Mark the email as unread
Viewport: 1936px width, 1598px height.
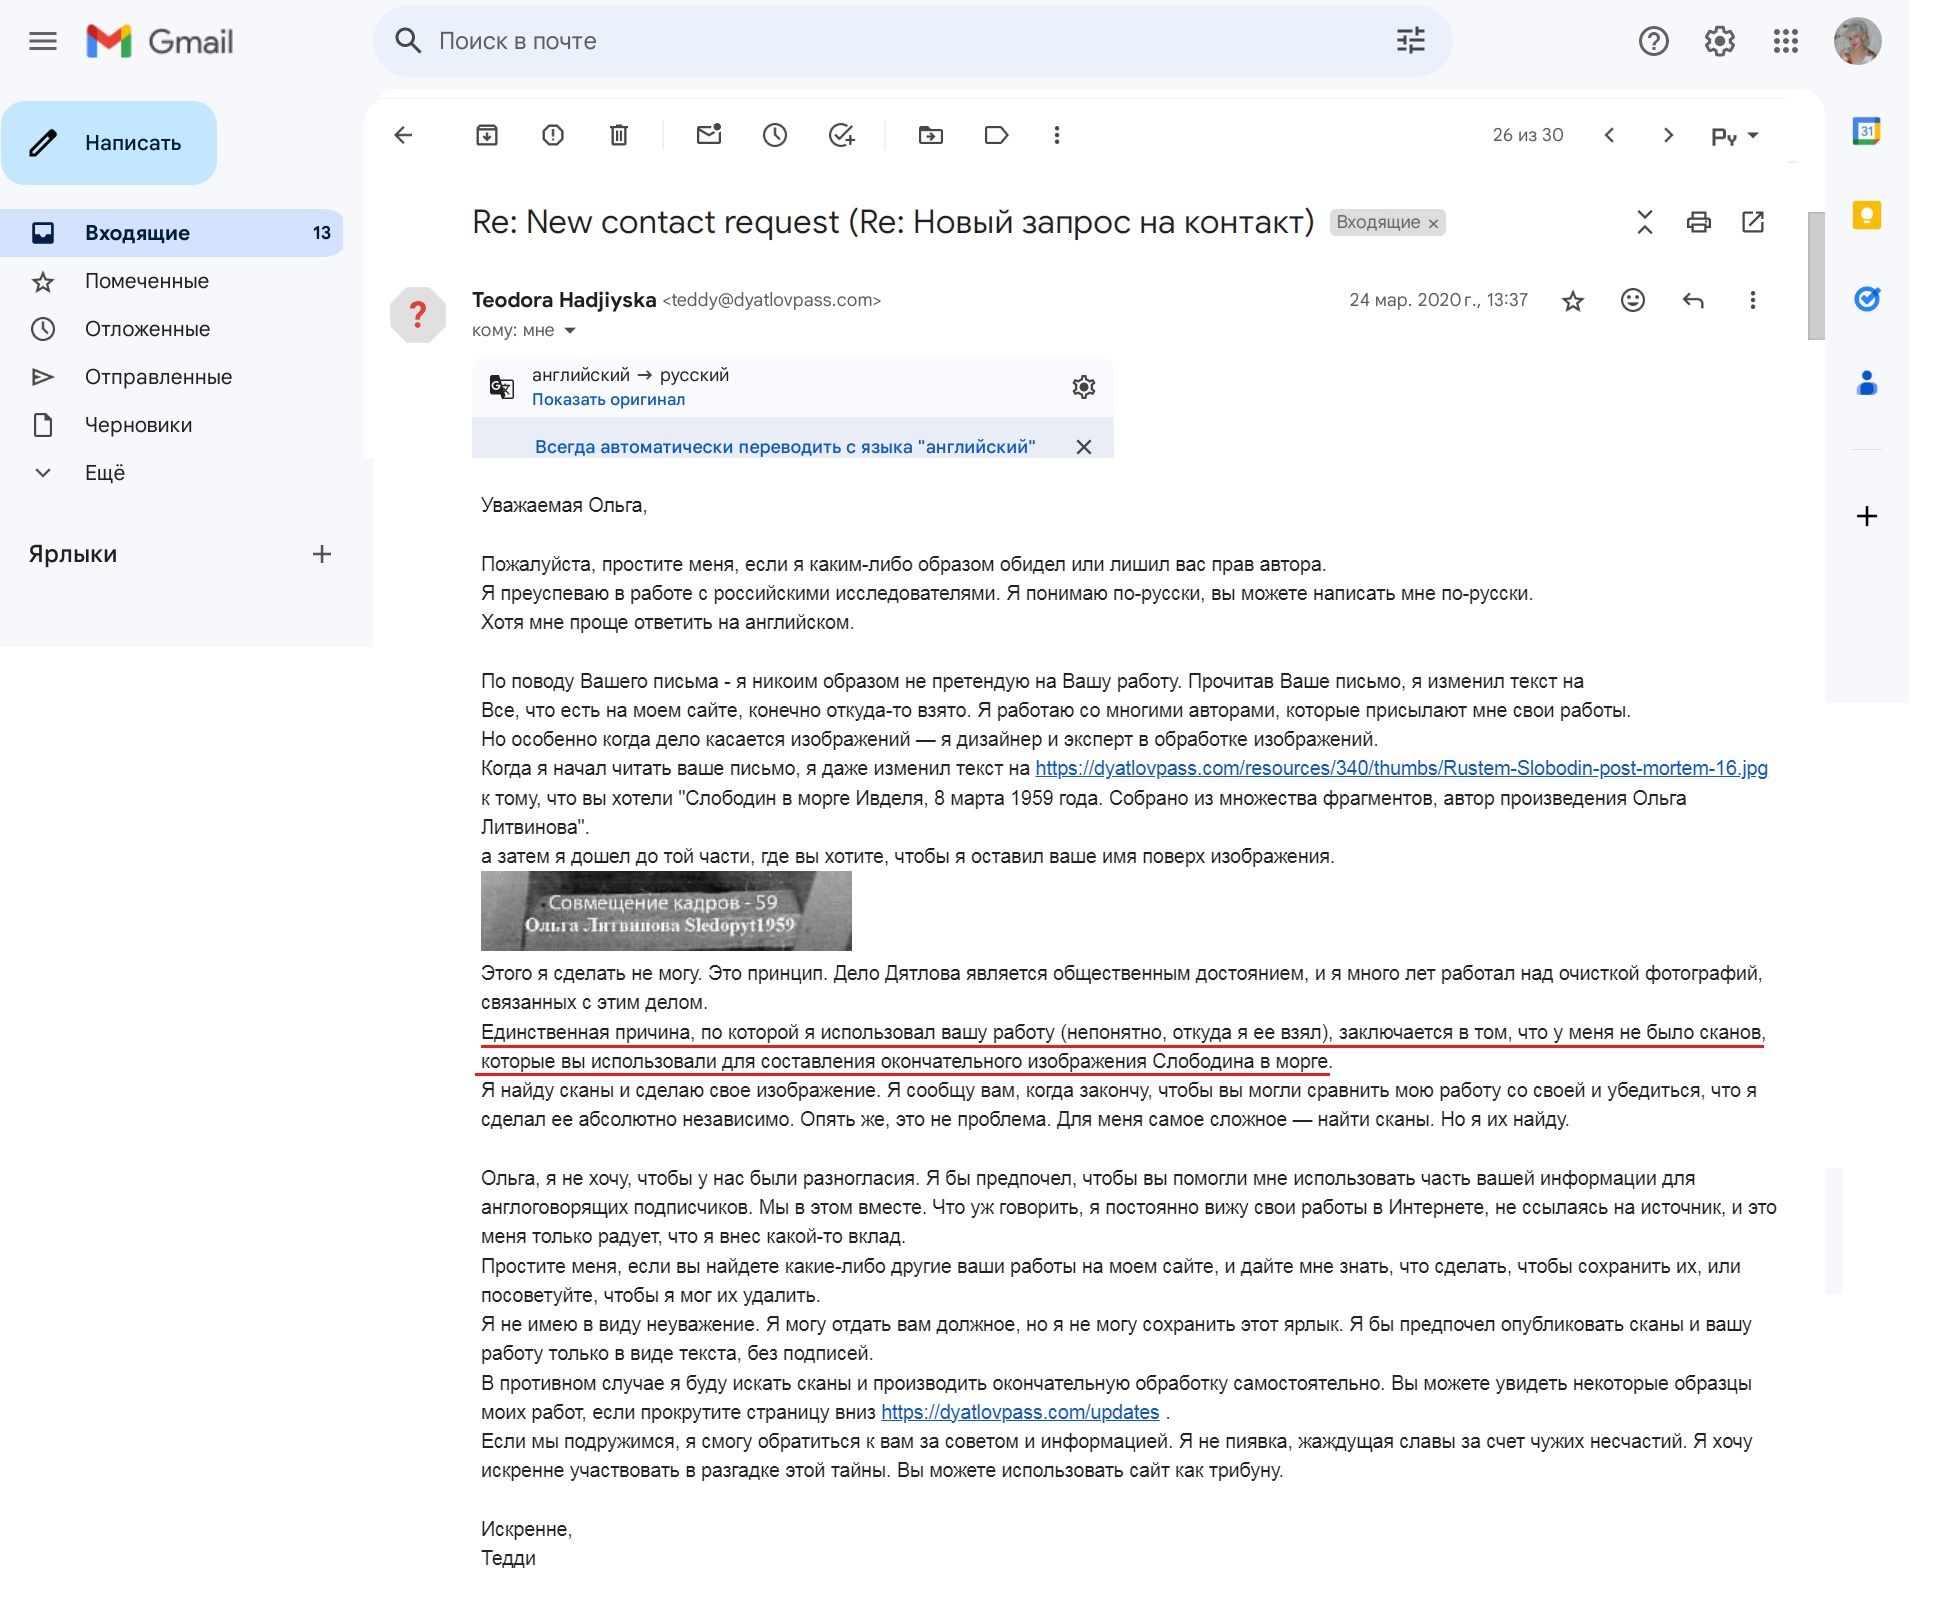709,135
